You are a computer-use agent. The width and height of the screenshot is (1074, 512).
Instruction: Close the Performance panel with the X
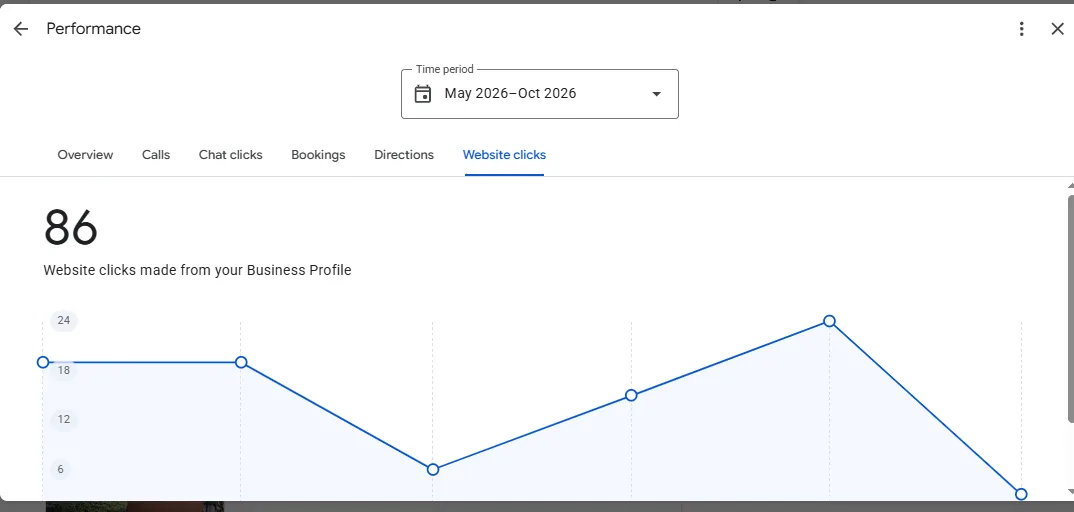[1058, 29]
